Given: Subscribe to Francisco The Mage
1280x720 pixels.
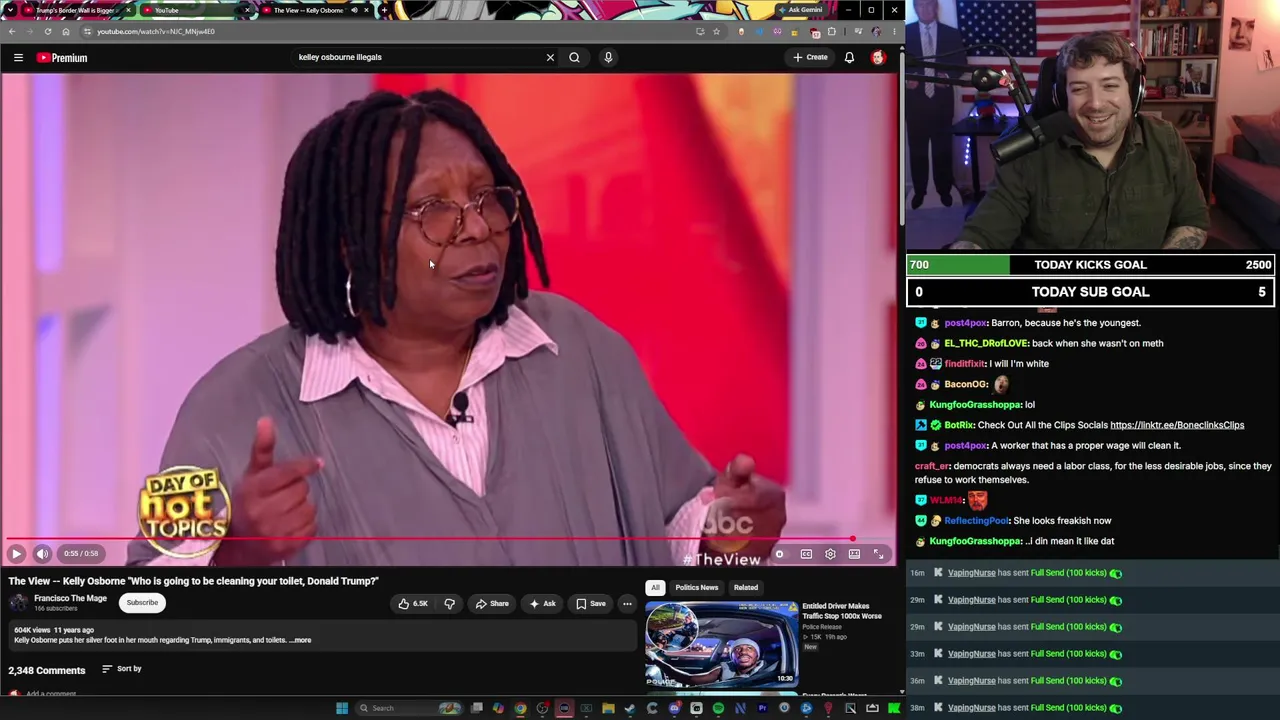Looking at the screenshot, I should (x=142, y=603).
